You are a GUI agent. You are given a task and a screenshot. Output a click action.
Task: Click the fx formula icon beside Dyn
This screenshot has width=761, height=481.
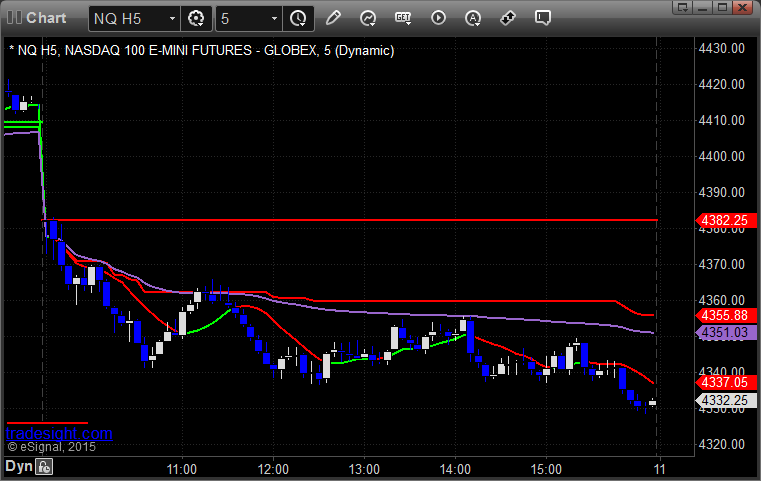point(44,467)
